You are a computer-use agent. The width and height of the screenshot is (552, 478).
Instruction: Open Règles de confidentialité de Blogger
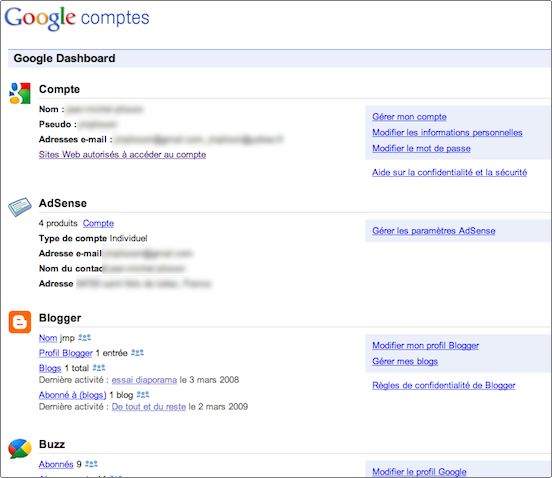pos(444,385)
